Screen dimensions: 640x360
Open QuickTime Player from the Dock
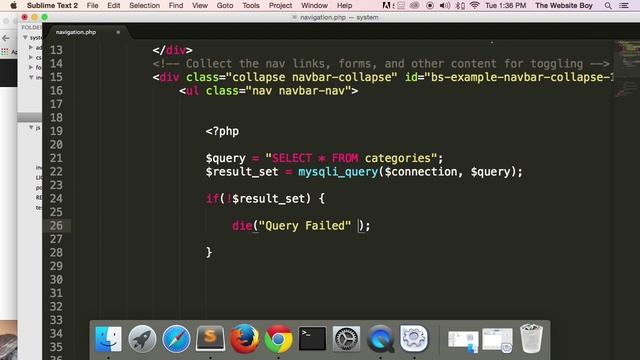click(380, 338)
